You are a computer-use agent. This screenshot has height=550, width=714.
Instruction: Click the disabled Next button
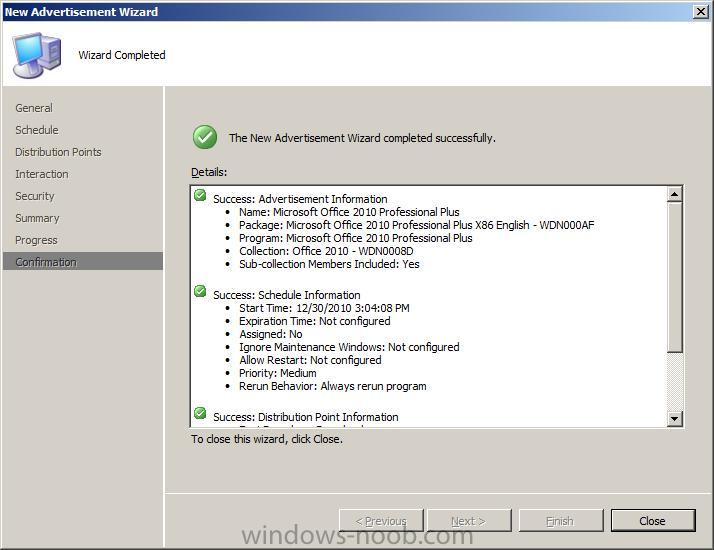pyautogui.click(x=469, y=520)
